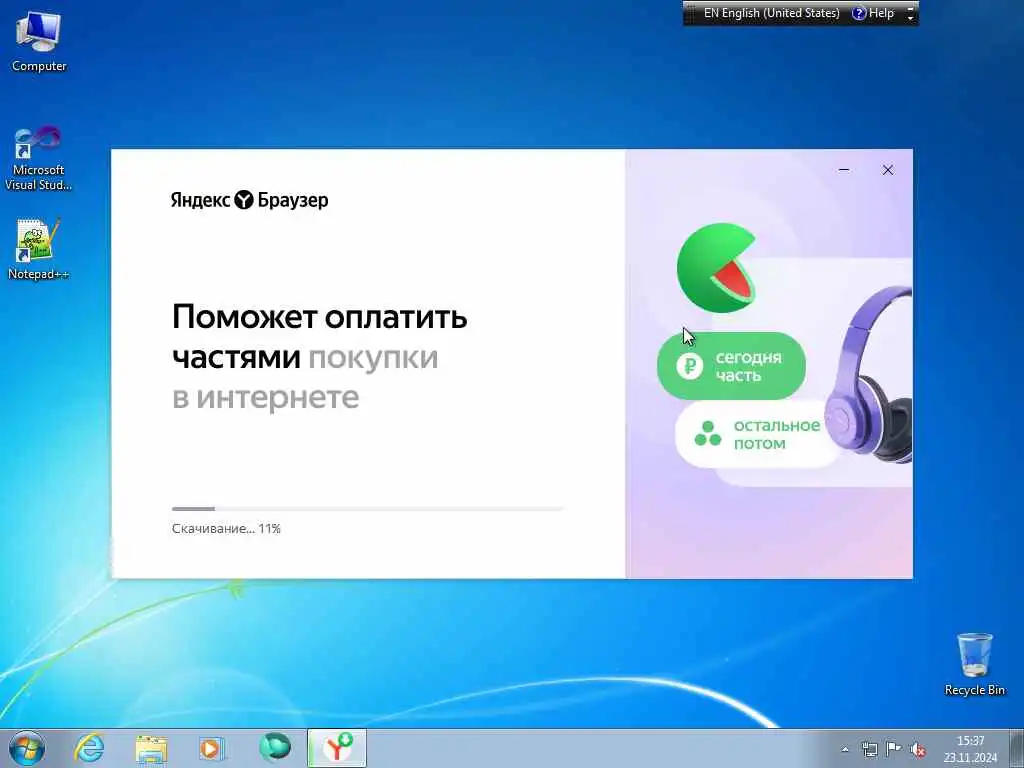
Task: Open the Windows Start menu
Action: (27, 748)
